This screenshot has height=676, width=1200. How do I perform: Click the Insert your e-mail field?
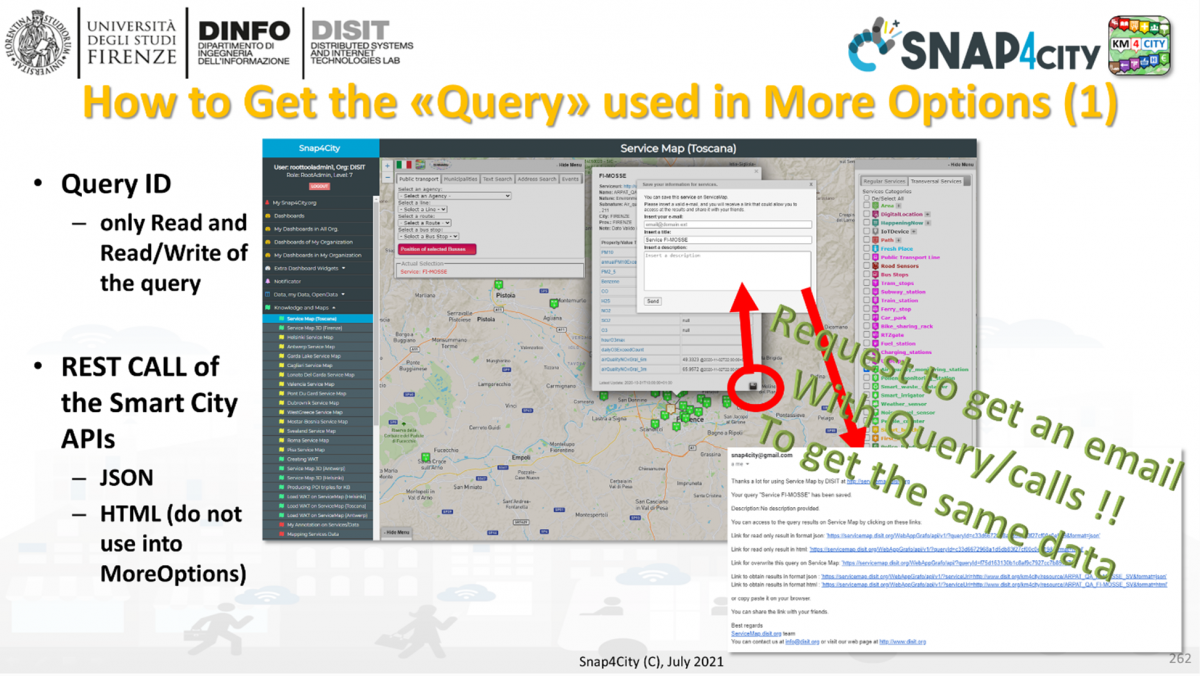tap(726, 226)
